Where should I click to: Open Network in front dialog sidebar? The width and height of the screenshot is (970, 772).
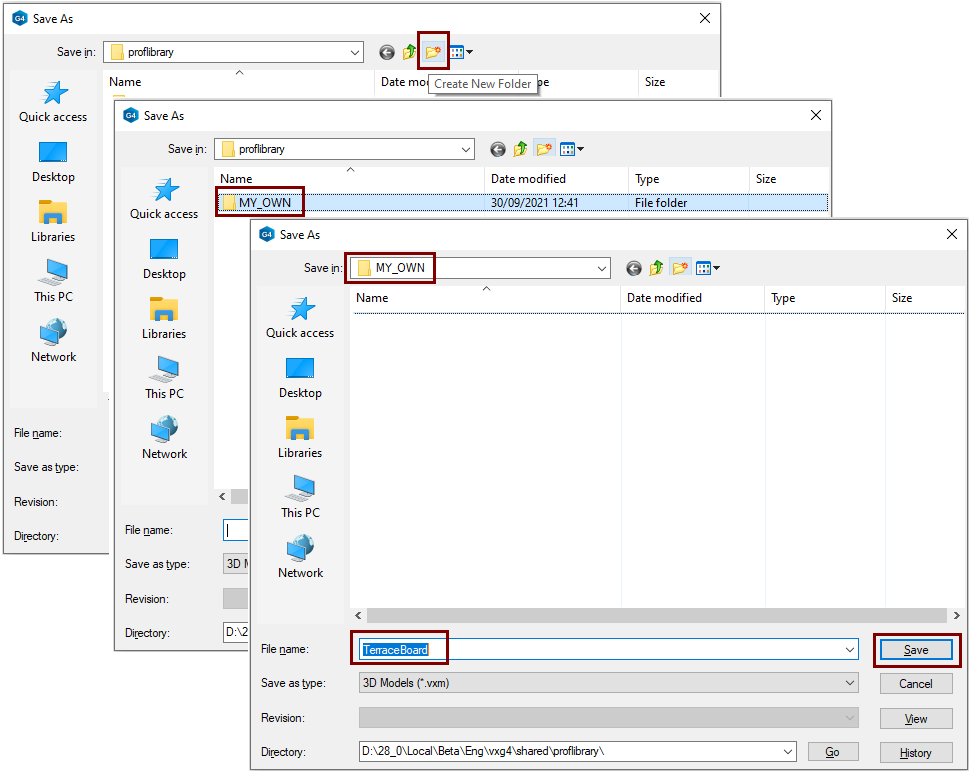pos(300,557)
